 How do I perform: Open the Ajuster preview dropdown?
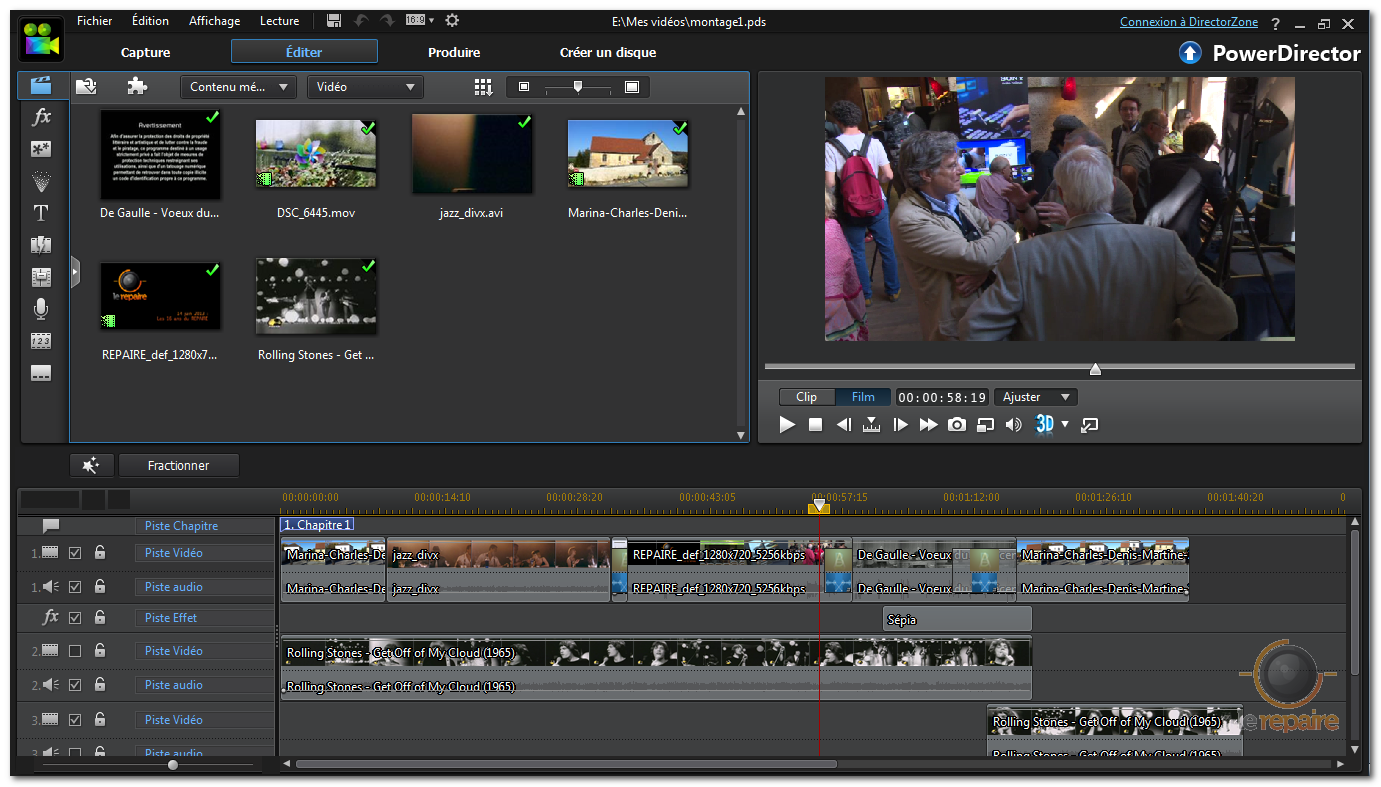point(1036,397)
